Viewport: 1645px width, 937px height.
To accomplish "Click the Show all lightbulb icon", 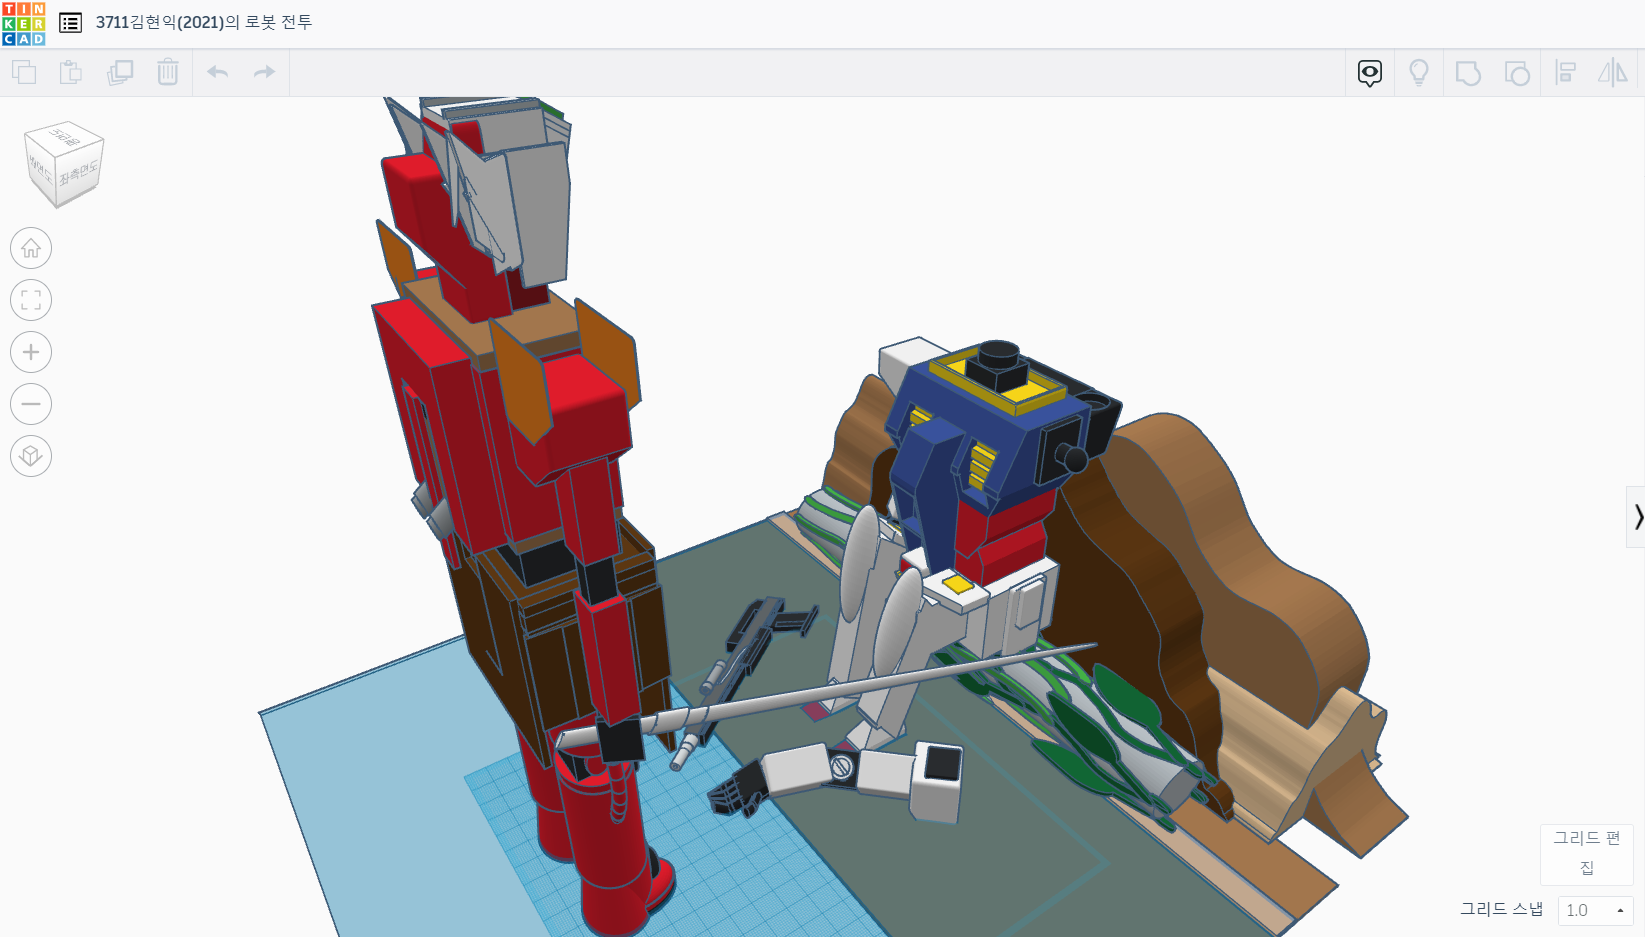I will 1419,73.
